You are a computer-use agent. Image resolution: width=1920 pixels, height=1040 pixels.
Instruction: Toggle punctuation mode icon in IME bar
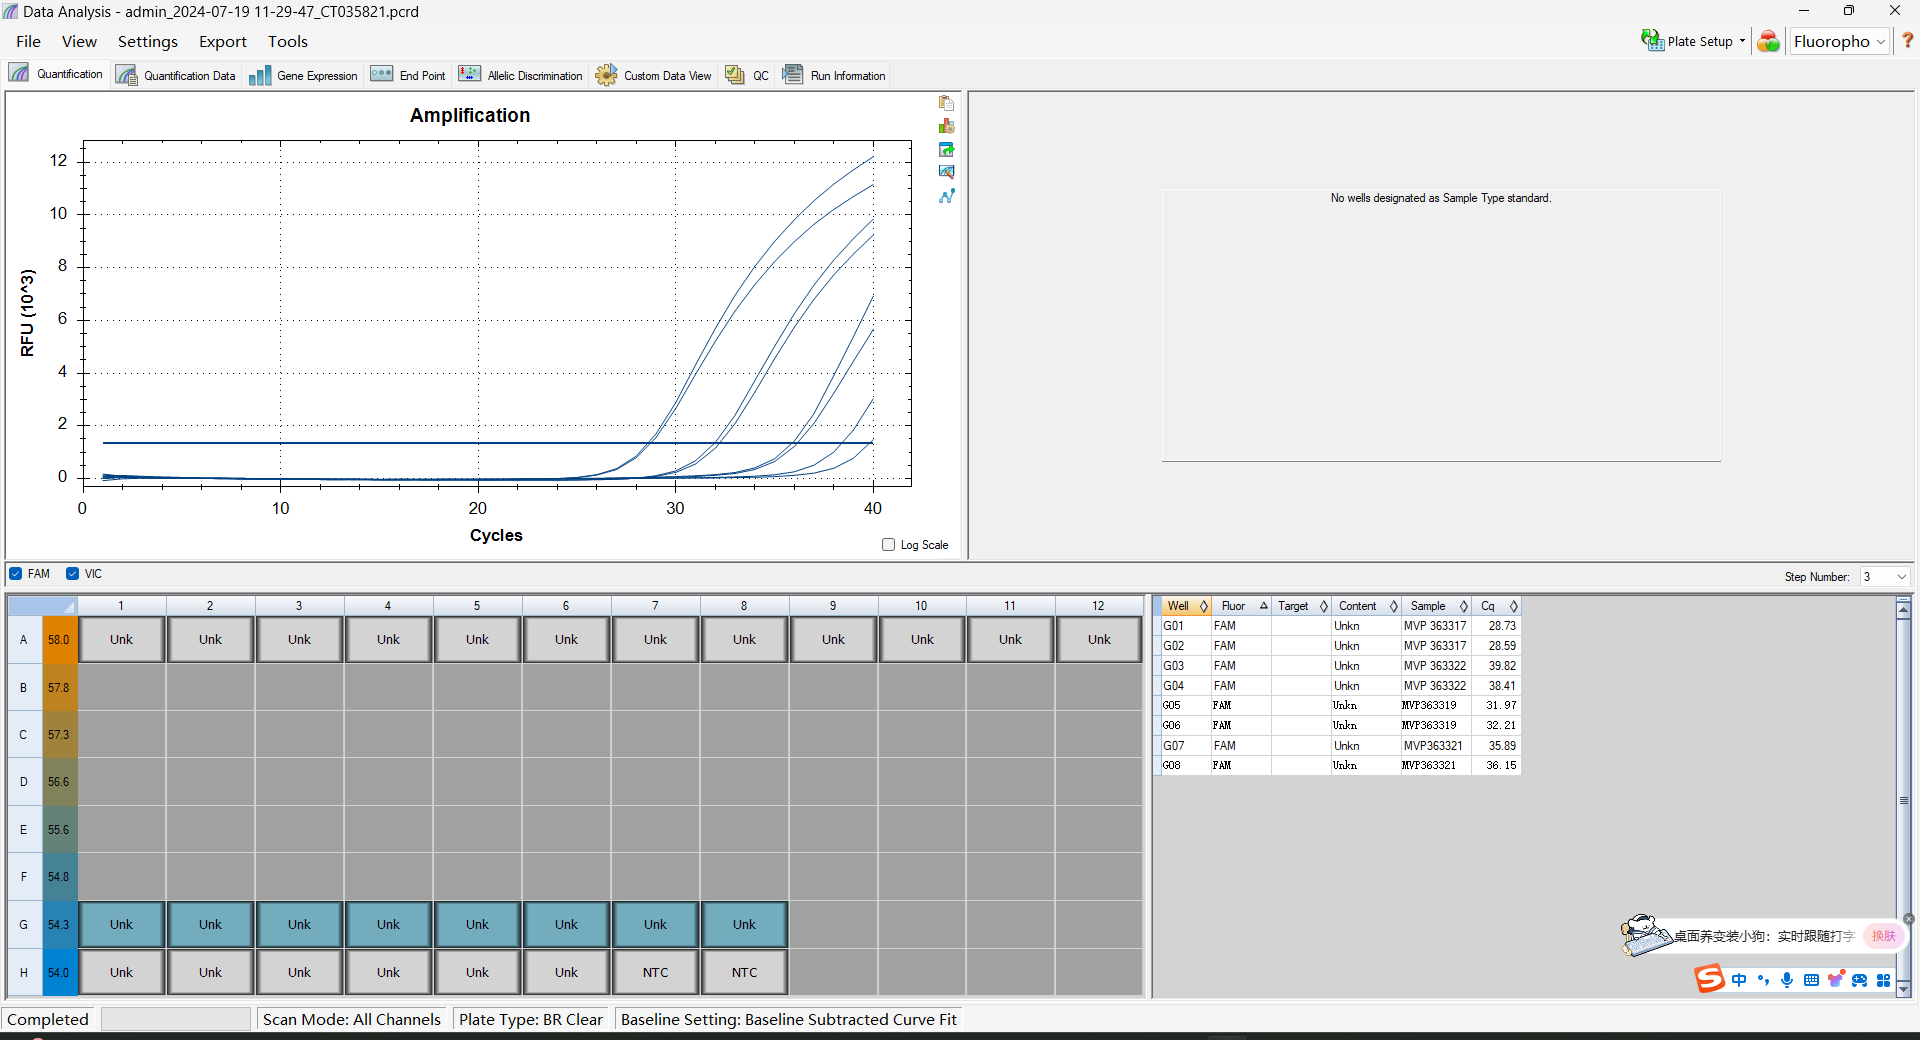1763,980
